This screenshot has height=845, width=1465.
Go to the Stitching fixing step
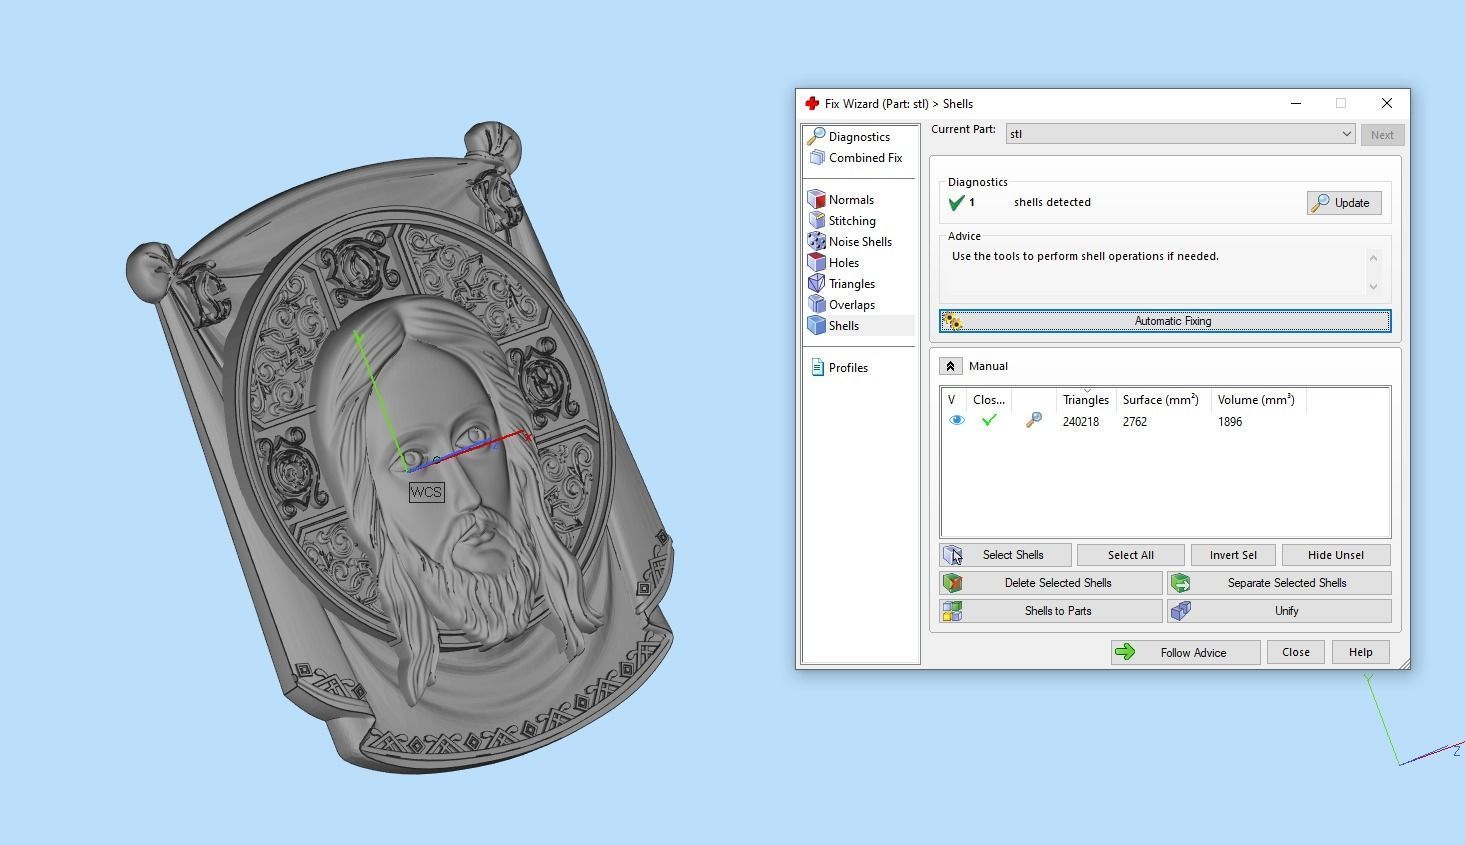coord(842,221)
